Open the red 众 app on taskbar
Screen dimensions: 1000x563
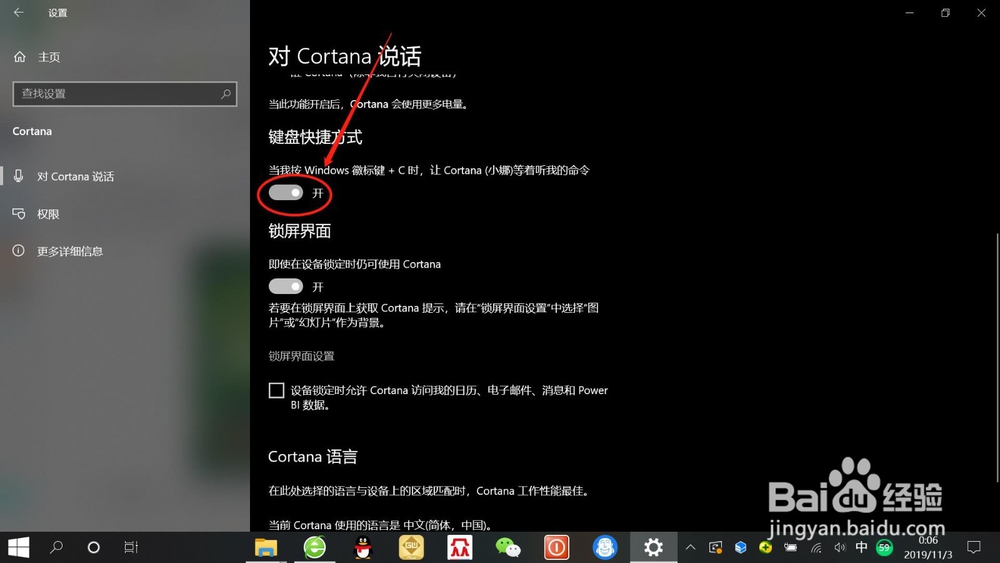click(460, 547)
